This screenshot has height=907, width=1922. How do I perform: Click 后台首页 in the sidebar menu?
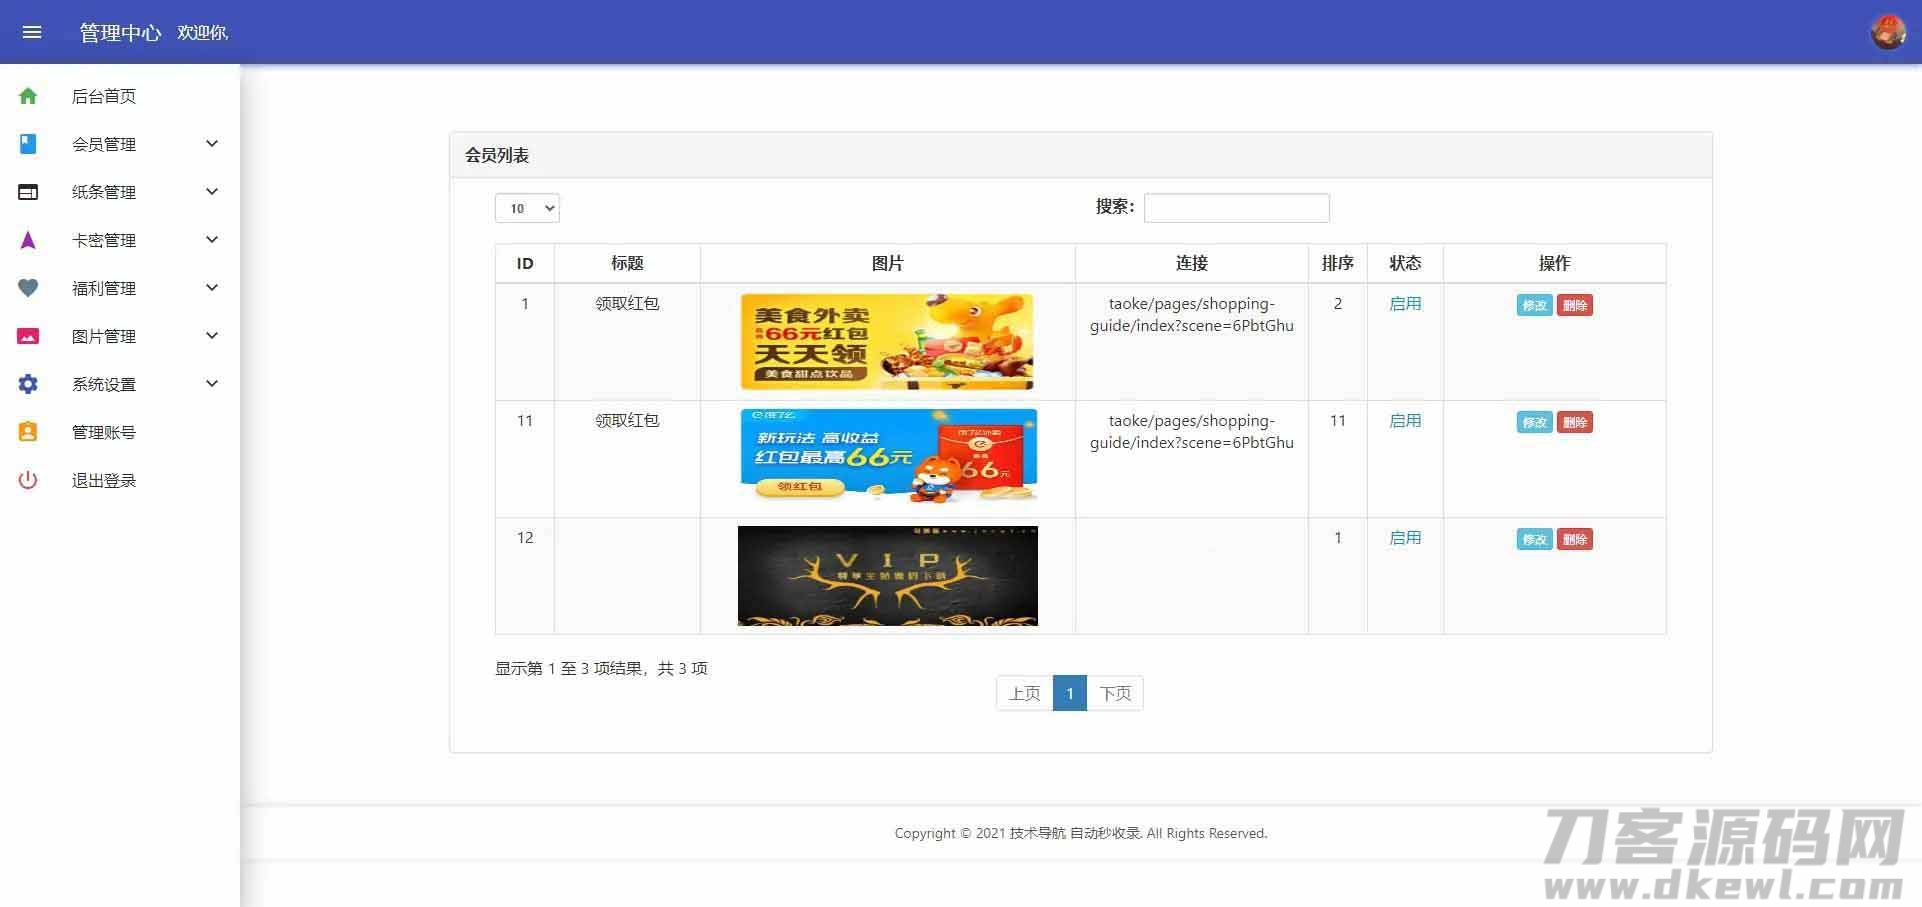tap(104, 95)
